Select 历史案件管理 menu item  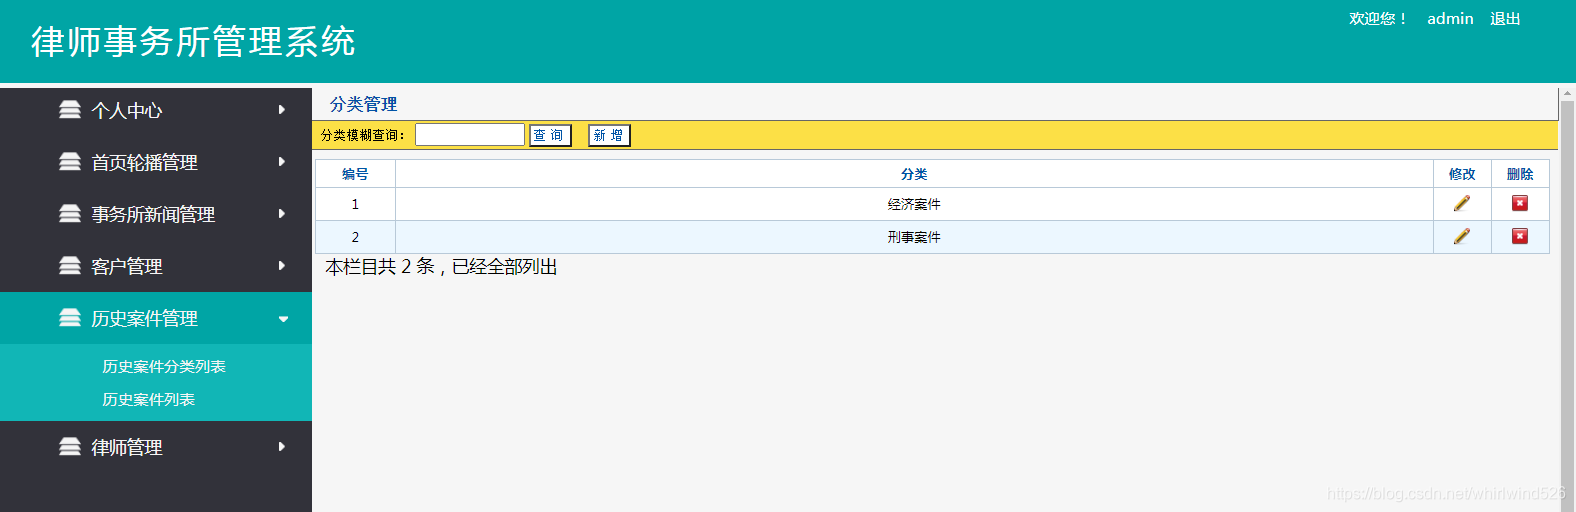pyautogui.click(x=156, y=318)
